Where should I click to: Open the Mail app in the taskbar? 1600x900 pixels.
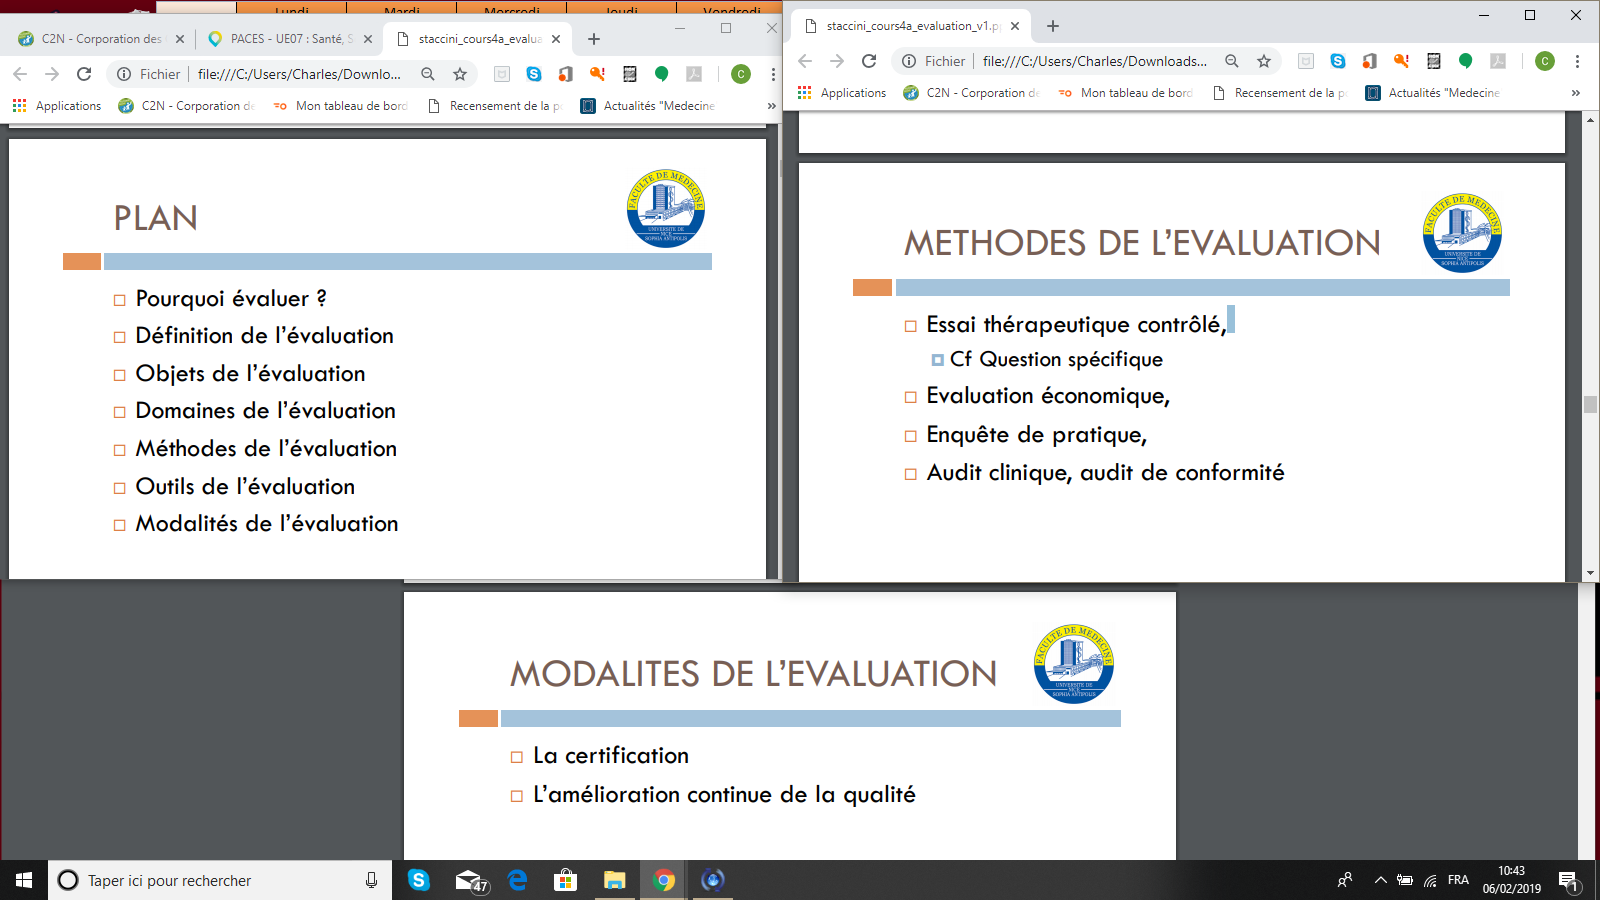[x=469, y=880]
